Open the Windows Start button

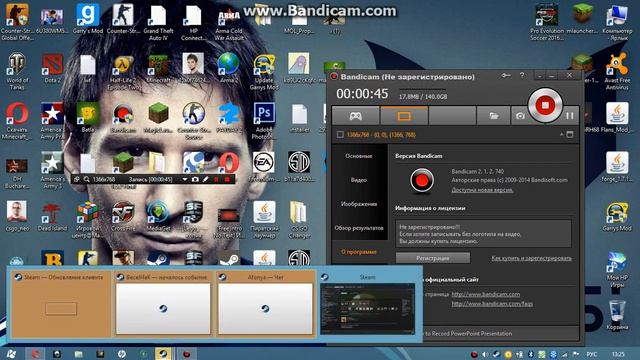(11, 353)
